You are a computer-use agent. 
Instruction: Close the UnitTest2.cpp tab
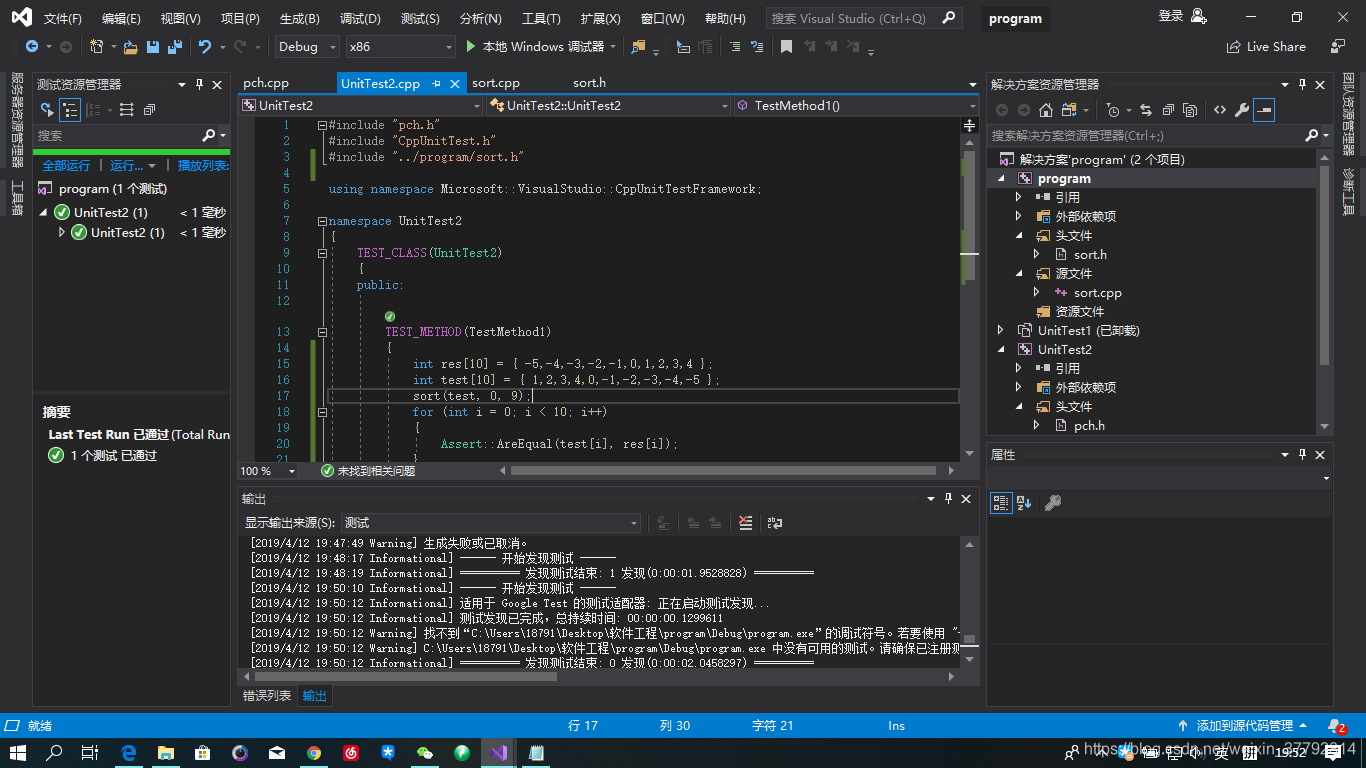pyautogui.click(x=454, y=84)
